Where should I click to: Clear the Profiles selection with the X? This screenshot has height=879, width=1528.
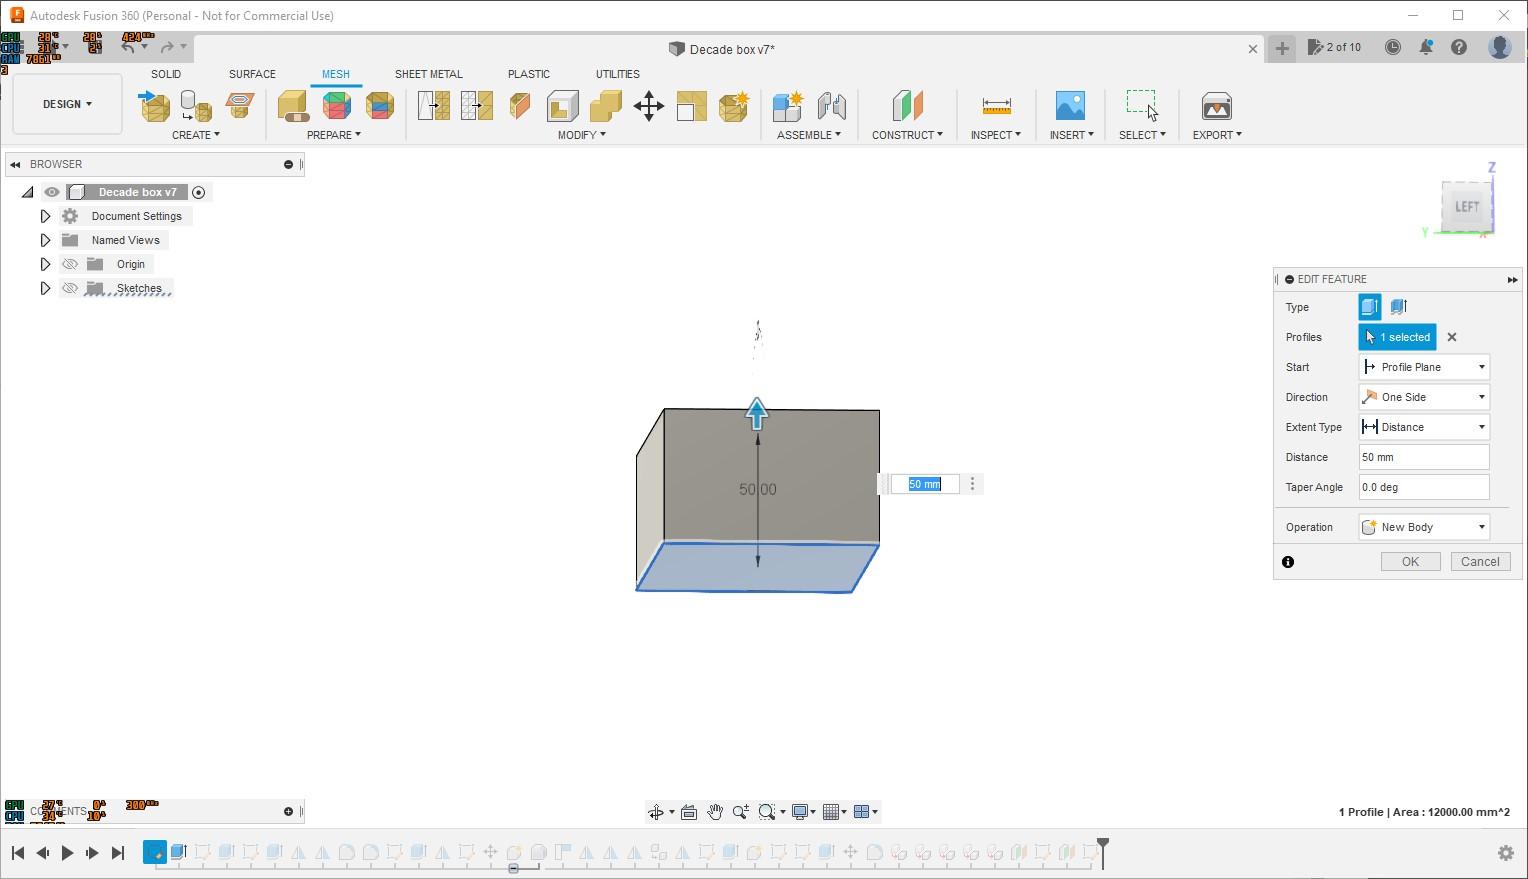1452,337
